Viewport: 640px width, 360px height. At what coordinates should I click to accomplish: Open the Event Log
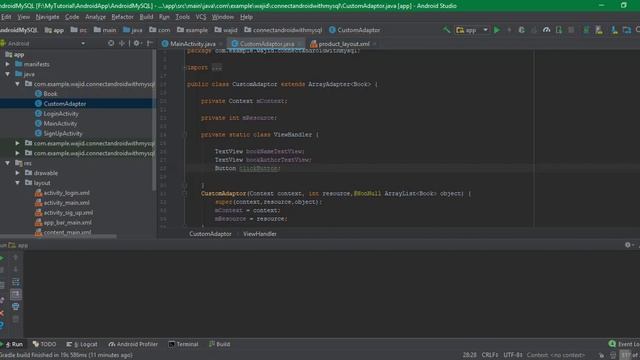click(x=624, y=344)
